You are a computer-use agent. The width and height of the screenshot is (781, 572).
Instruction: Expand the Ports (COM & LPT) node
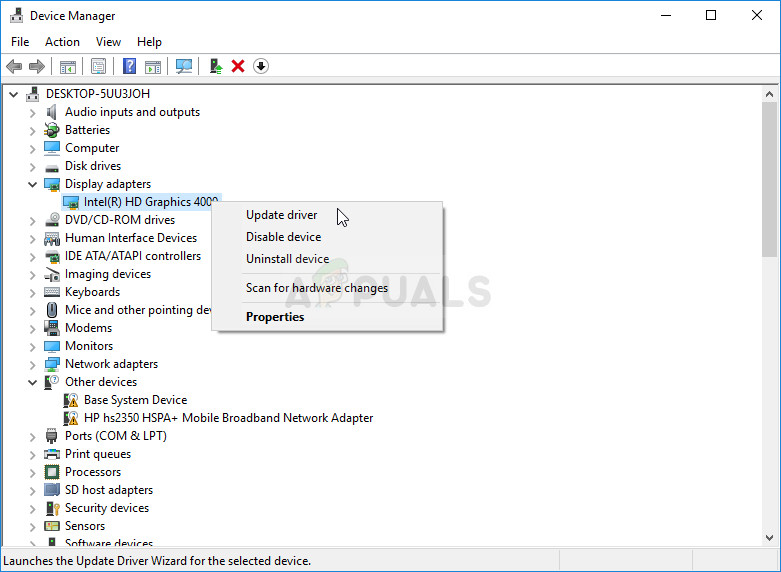[32, 436]
